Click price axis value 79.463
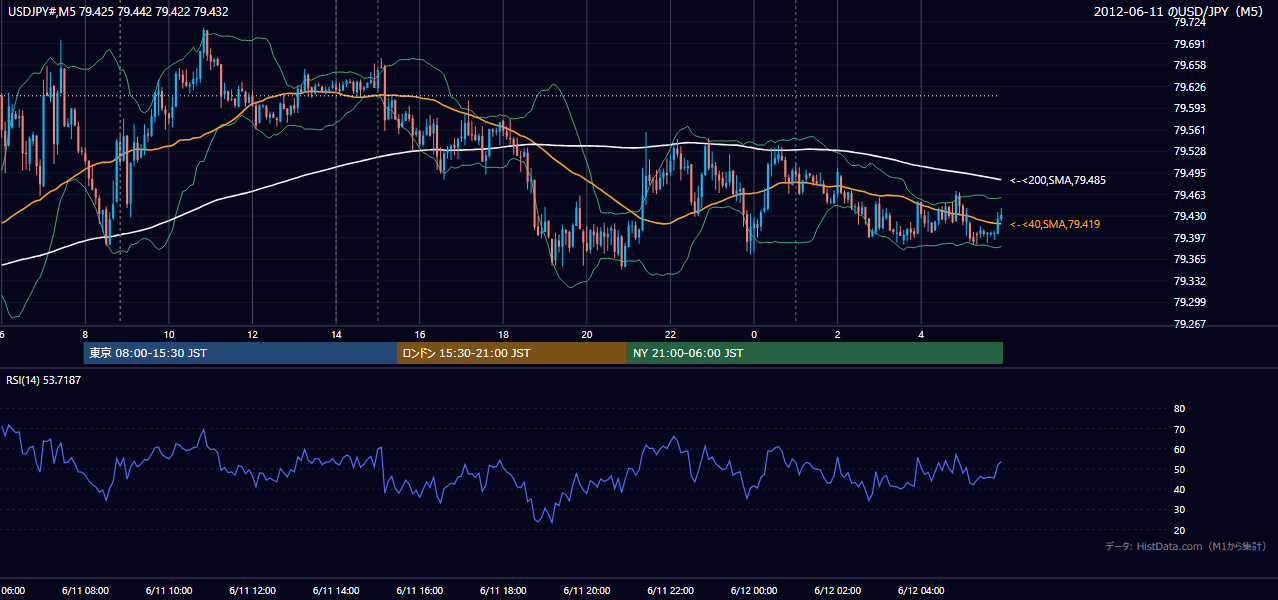This screenshot has height=600, width=1278. tap(1188, 195)
